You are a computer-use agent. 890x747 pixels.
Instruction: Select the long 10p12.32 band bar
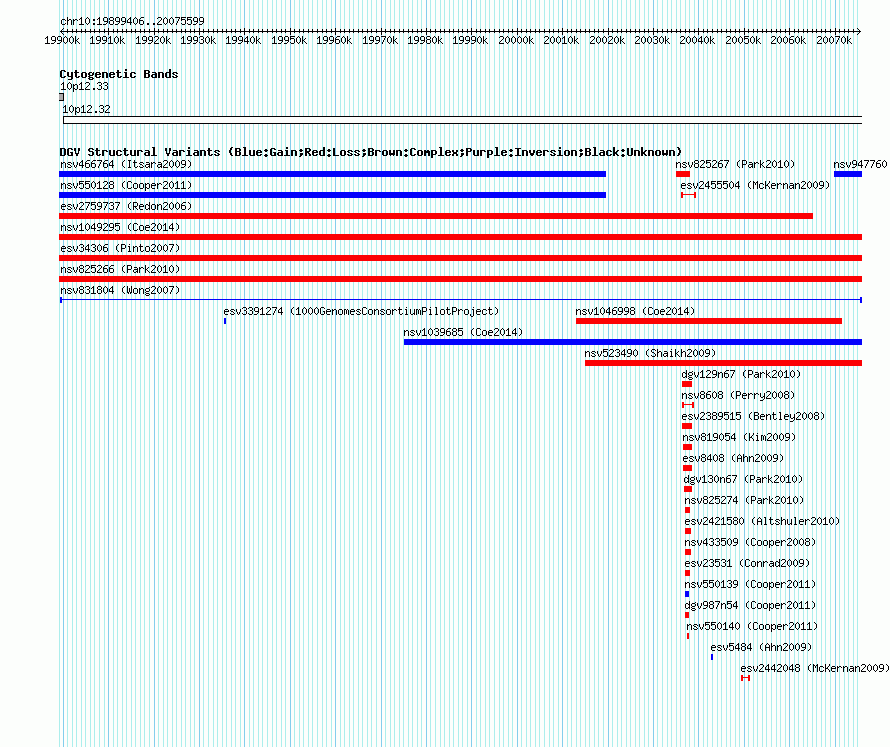pyautogui.click(x=463, y=120)
